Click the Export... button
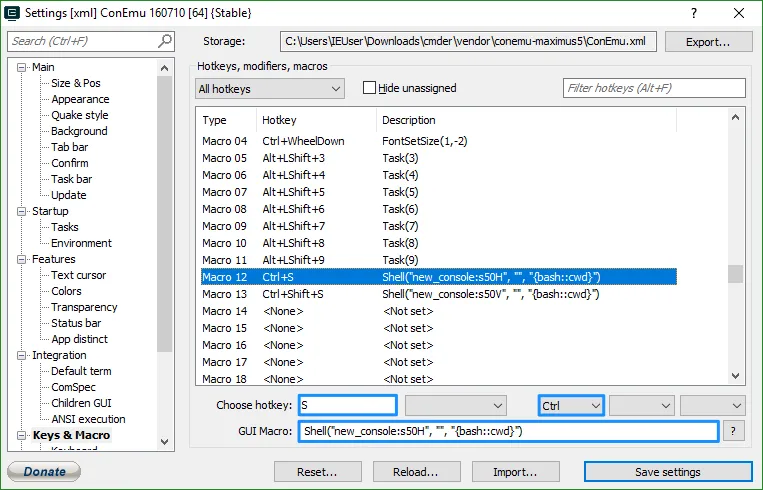 708,42
